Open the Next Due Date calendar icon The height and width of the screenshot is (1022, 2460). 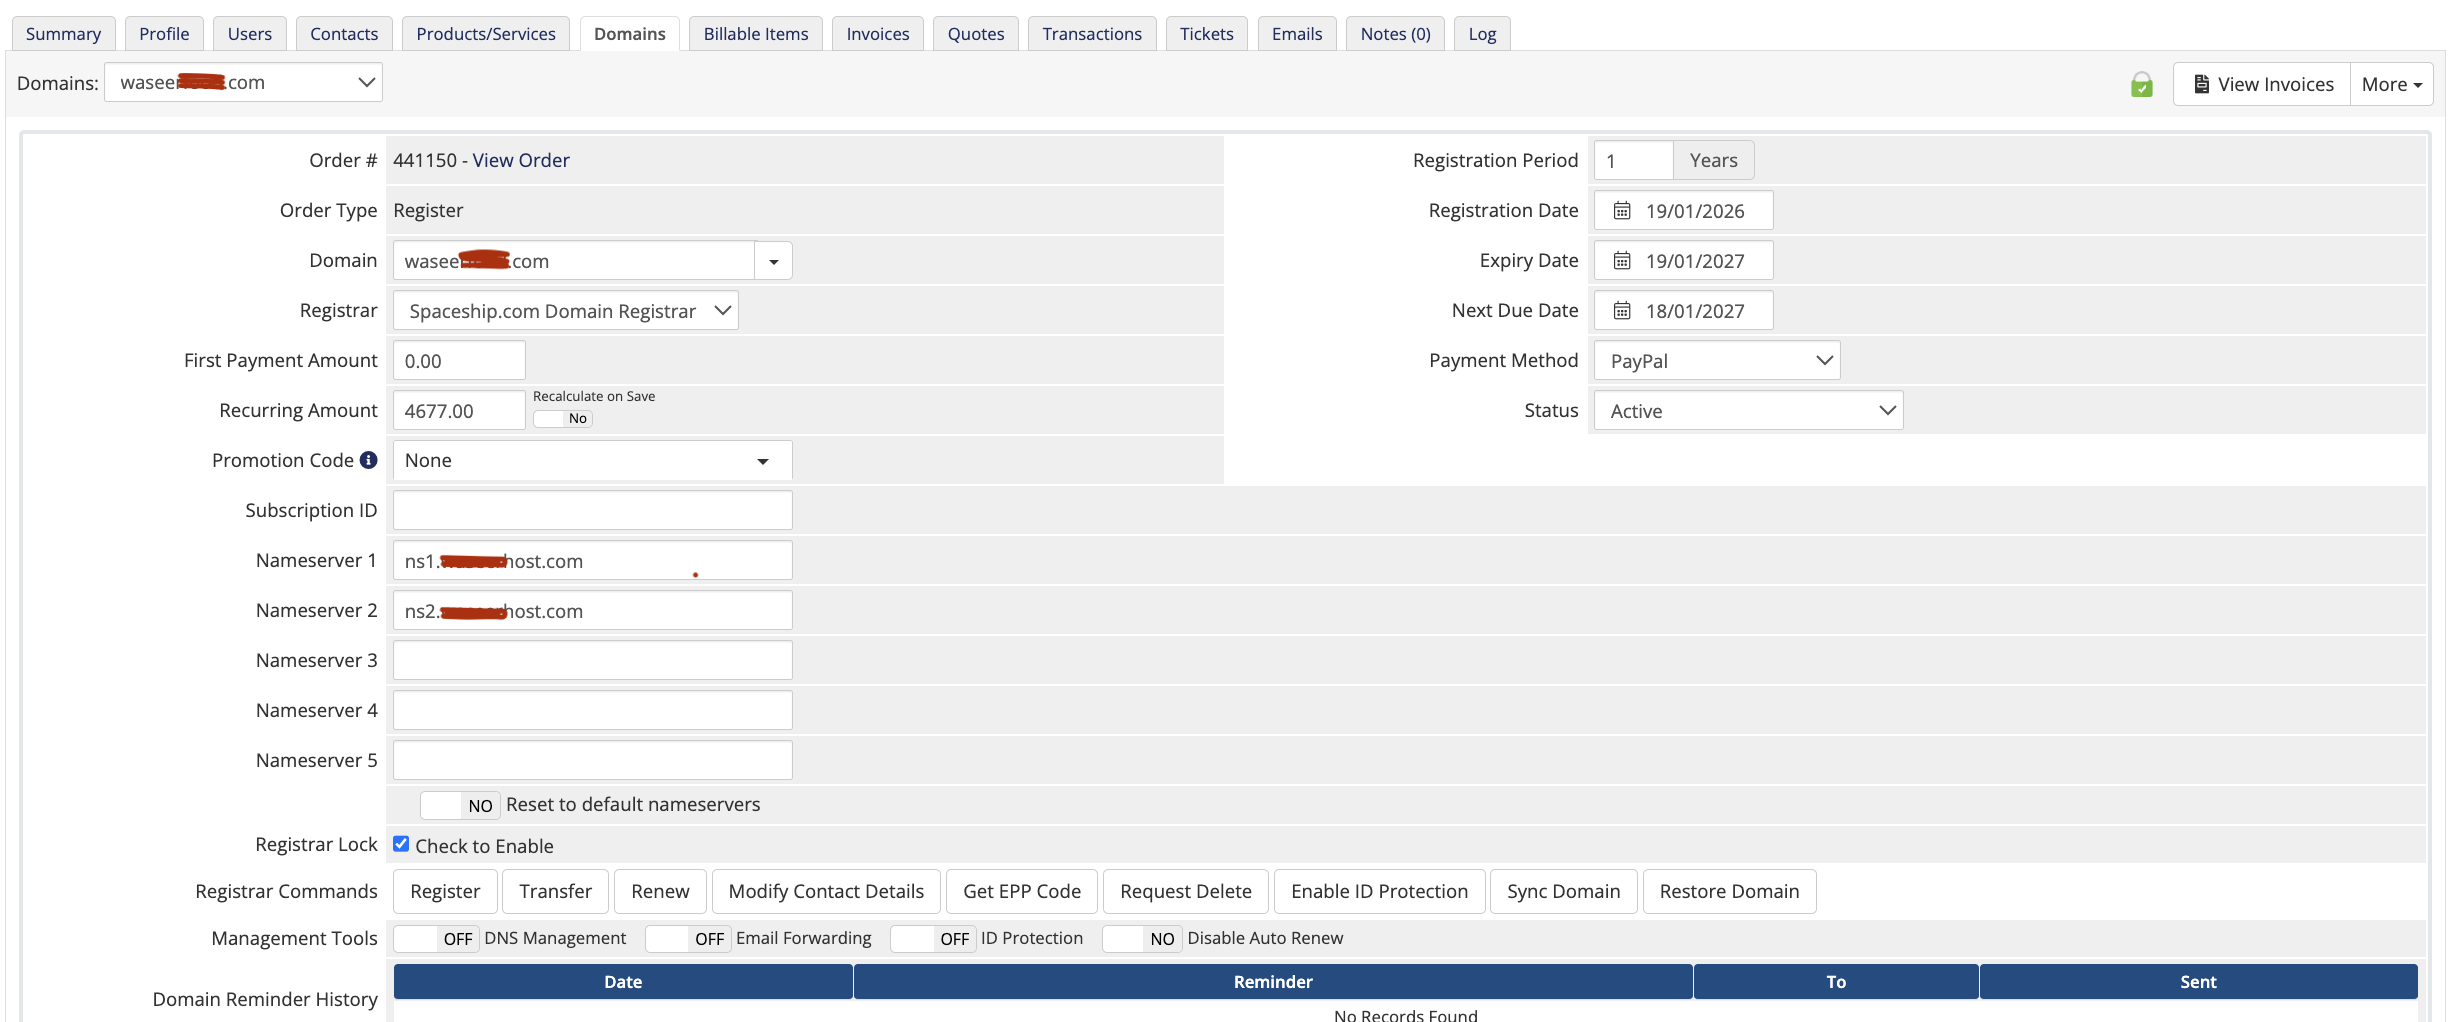[x=1622, y=311]
